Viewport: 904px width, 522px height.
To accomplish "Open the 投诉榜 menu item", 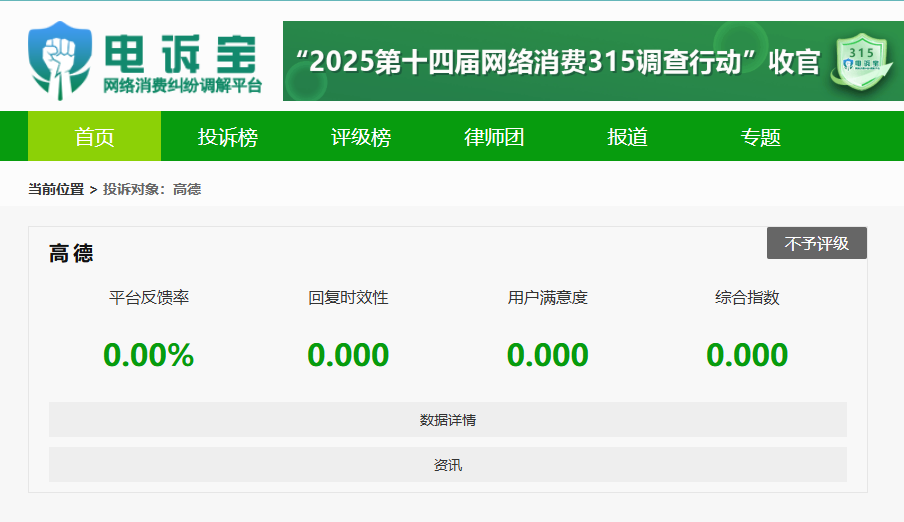I will pos(228,136).
